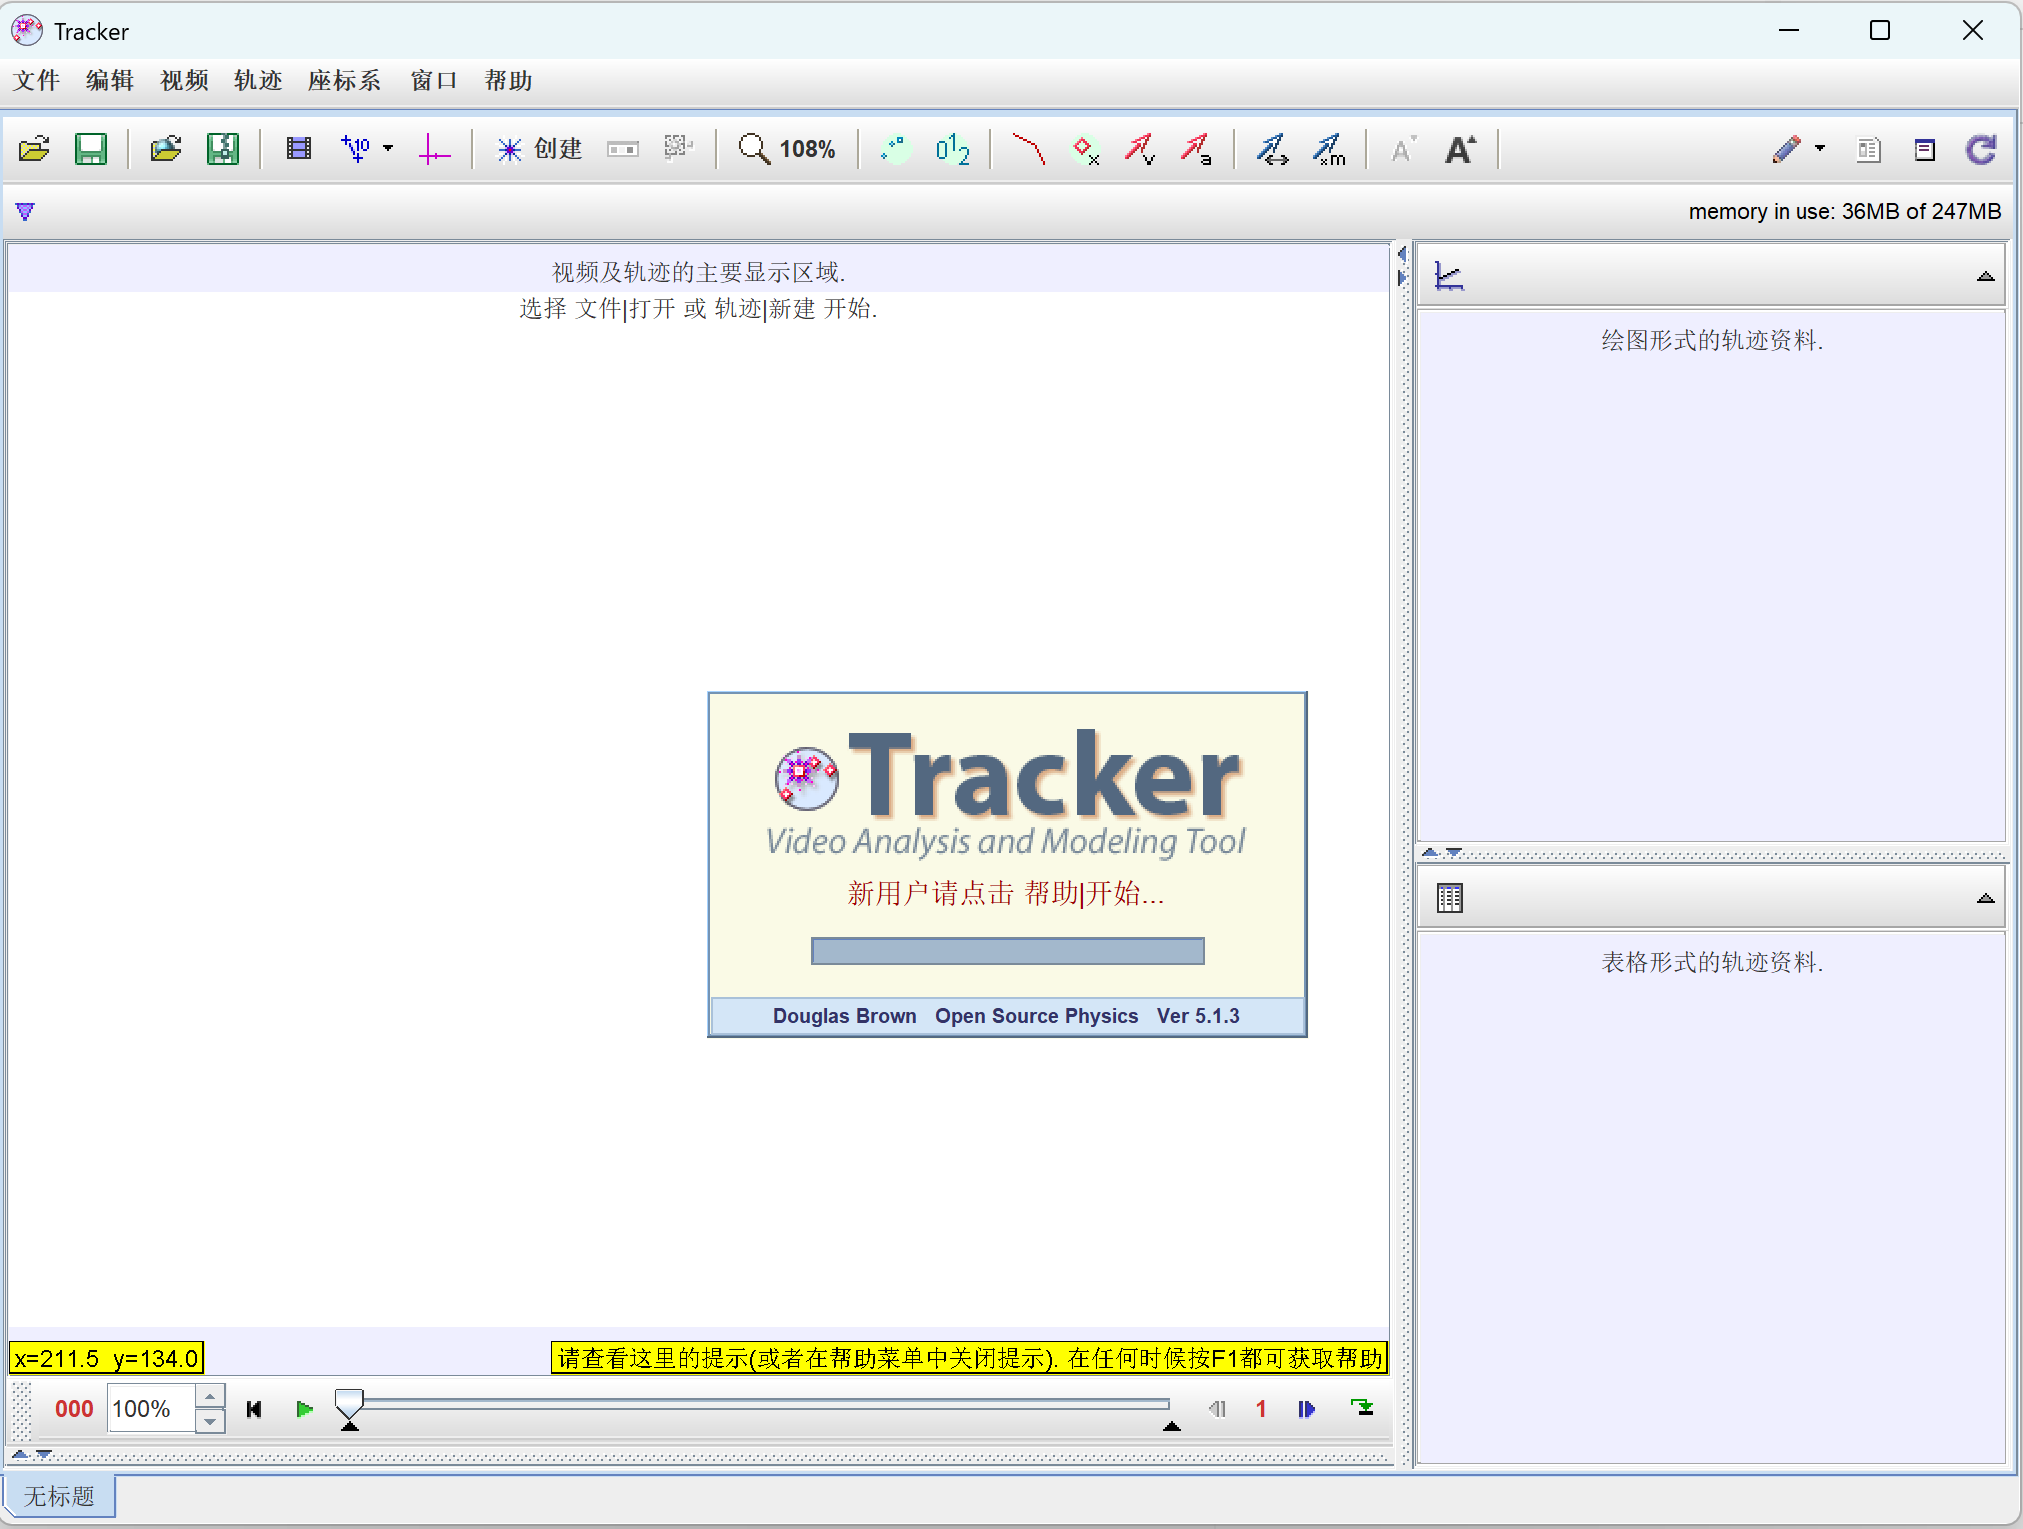Show acceleration vectors with the a-arrow icon
Viewport: 2023px width, 1529px height.
[1197, 148]
